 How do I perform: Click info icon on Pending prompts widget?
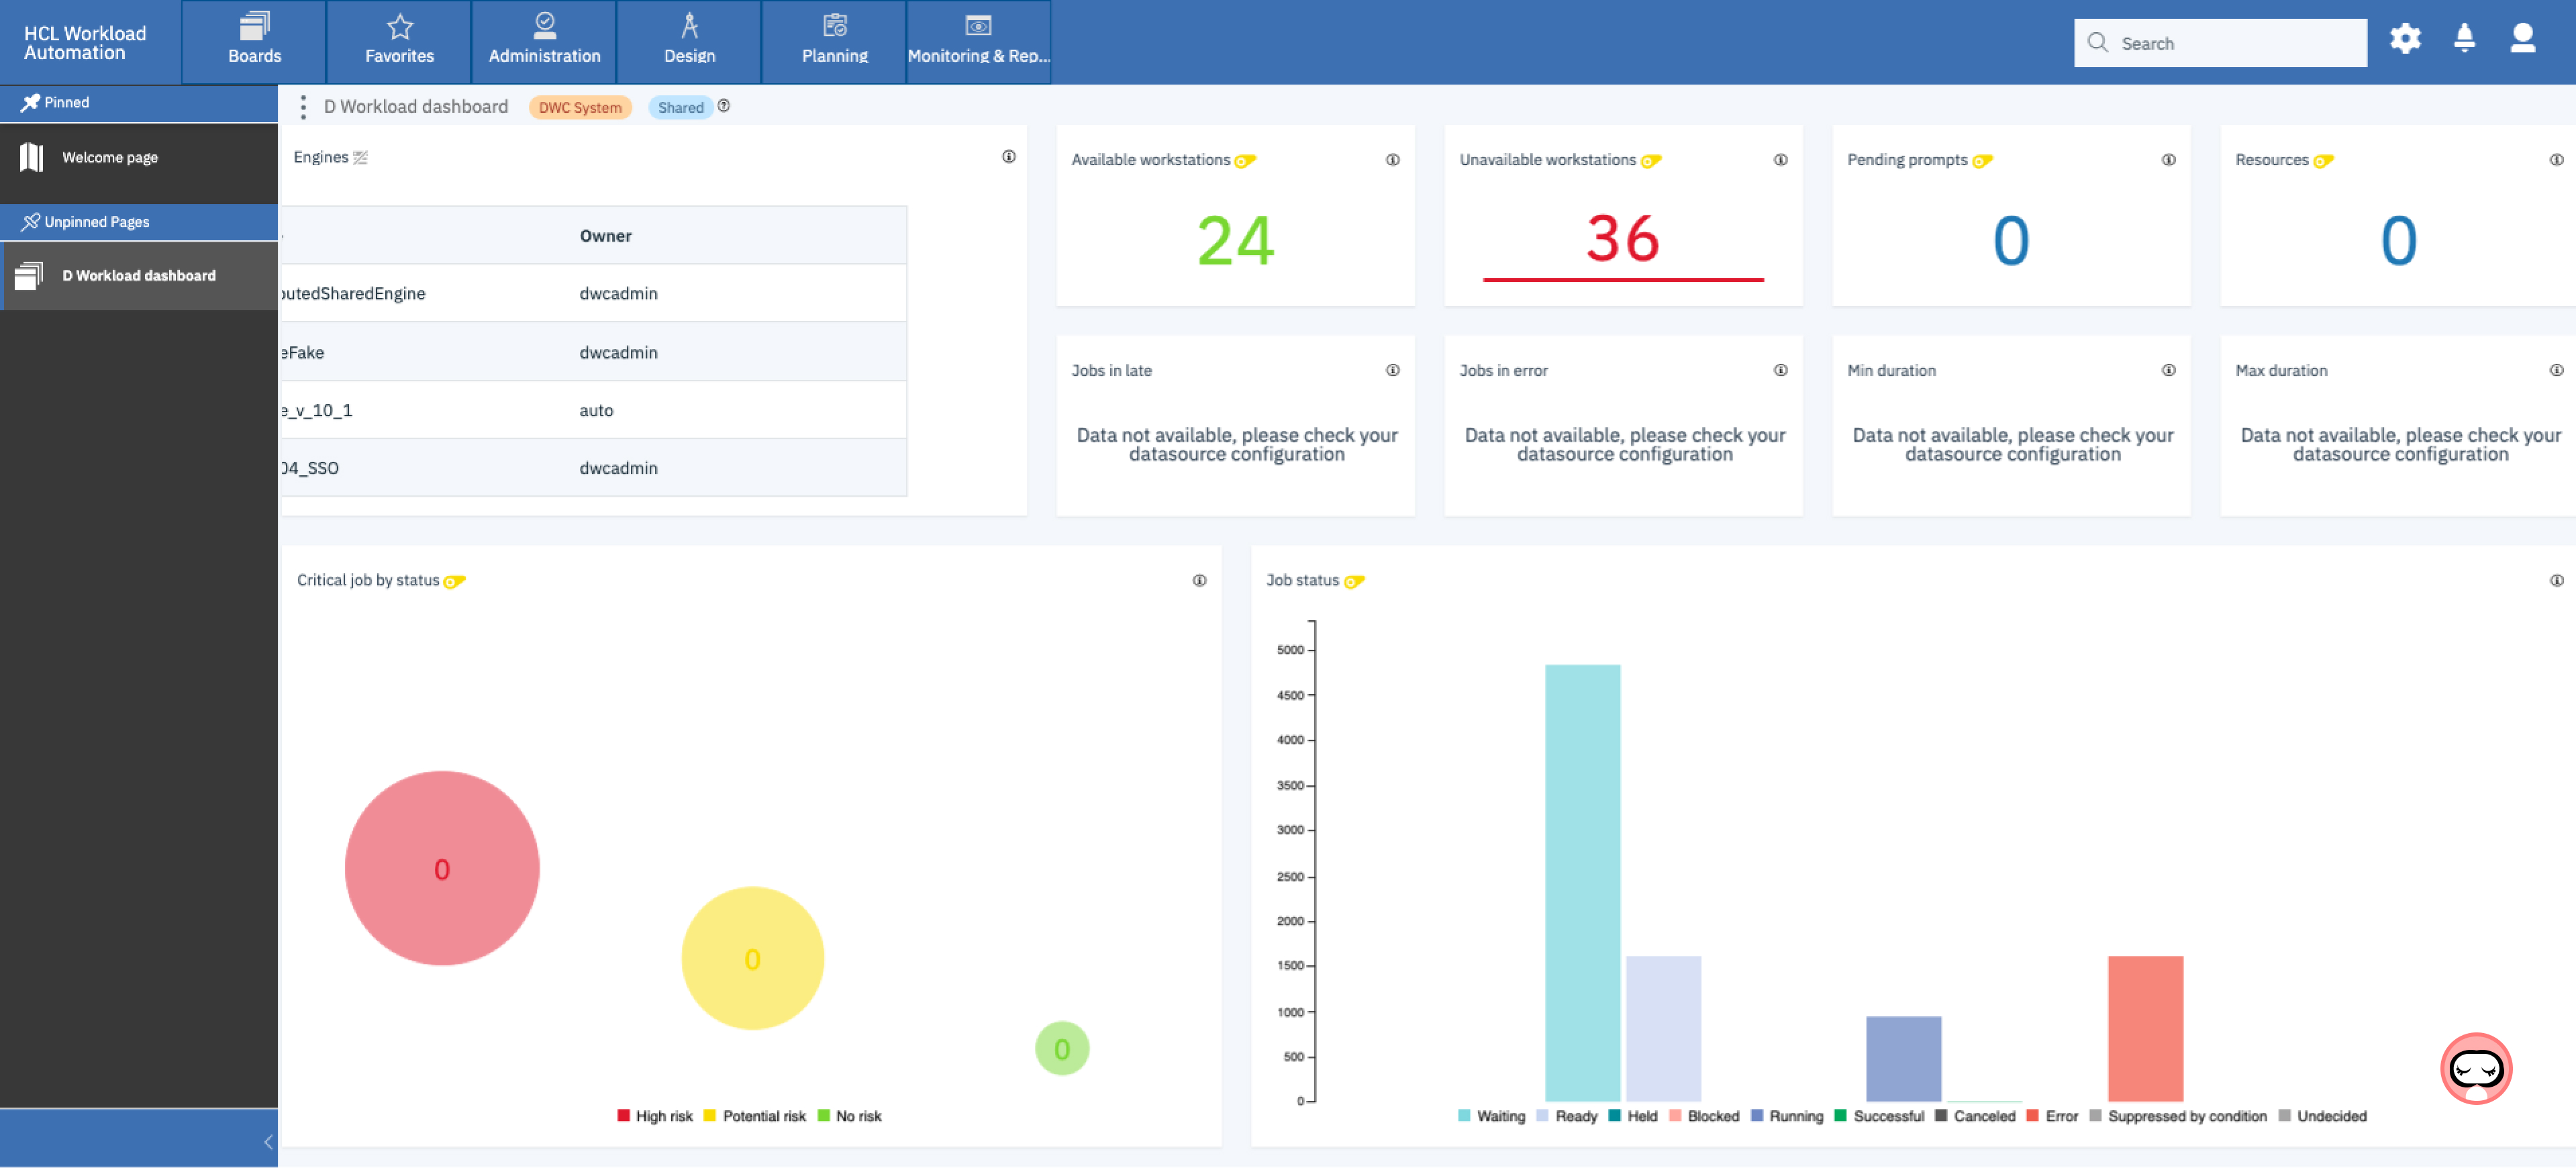point(2168,160)
